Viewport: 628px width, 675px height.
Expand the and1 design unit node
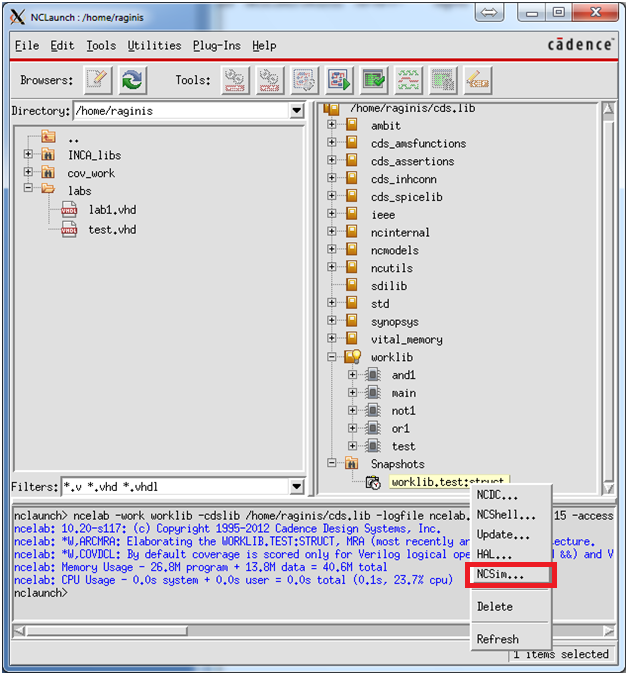[x=352, y=375]
